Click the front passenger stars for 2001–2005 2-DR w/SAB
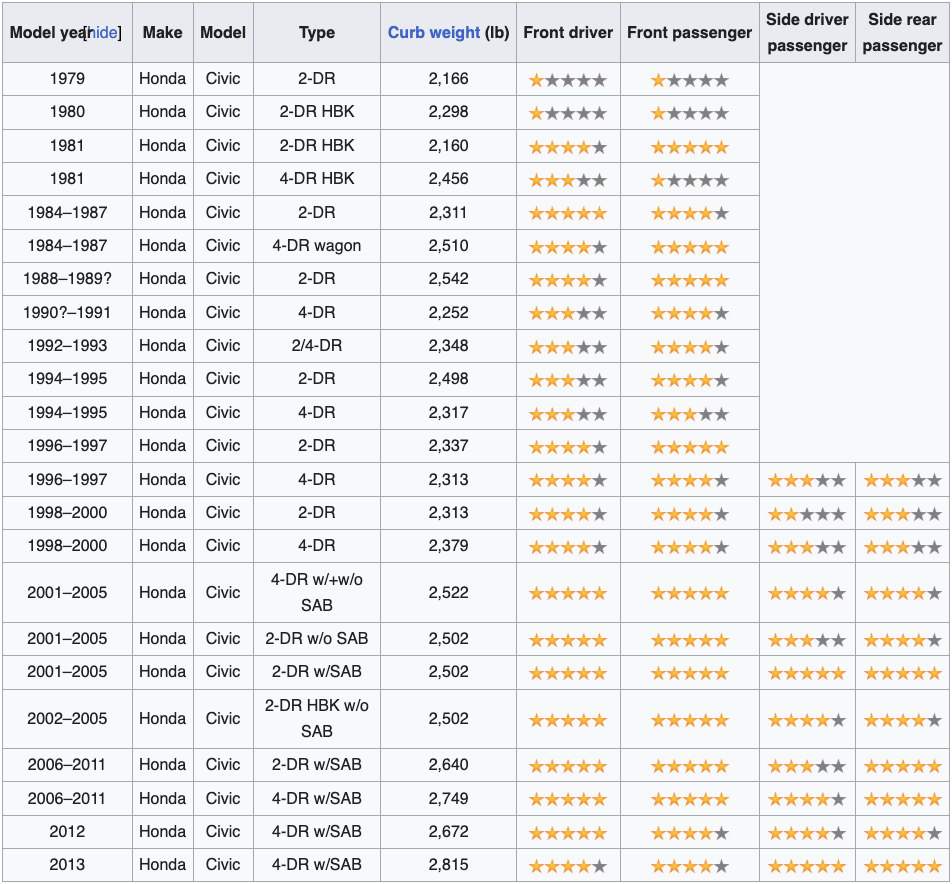The width and height of the screenshot is (952, 884). click(688, 672)
